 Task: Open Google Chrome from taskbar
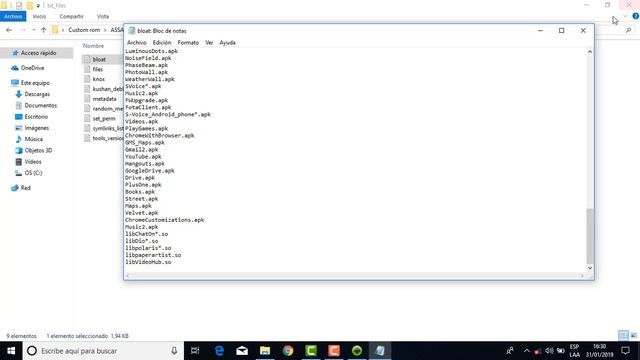tap(288, 351)
